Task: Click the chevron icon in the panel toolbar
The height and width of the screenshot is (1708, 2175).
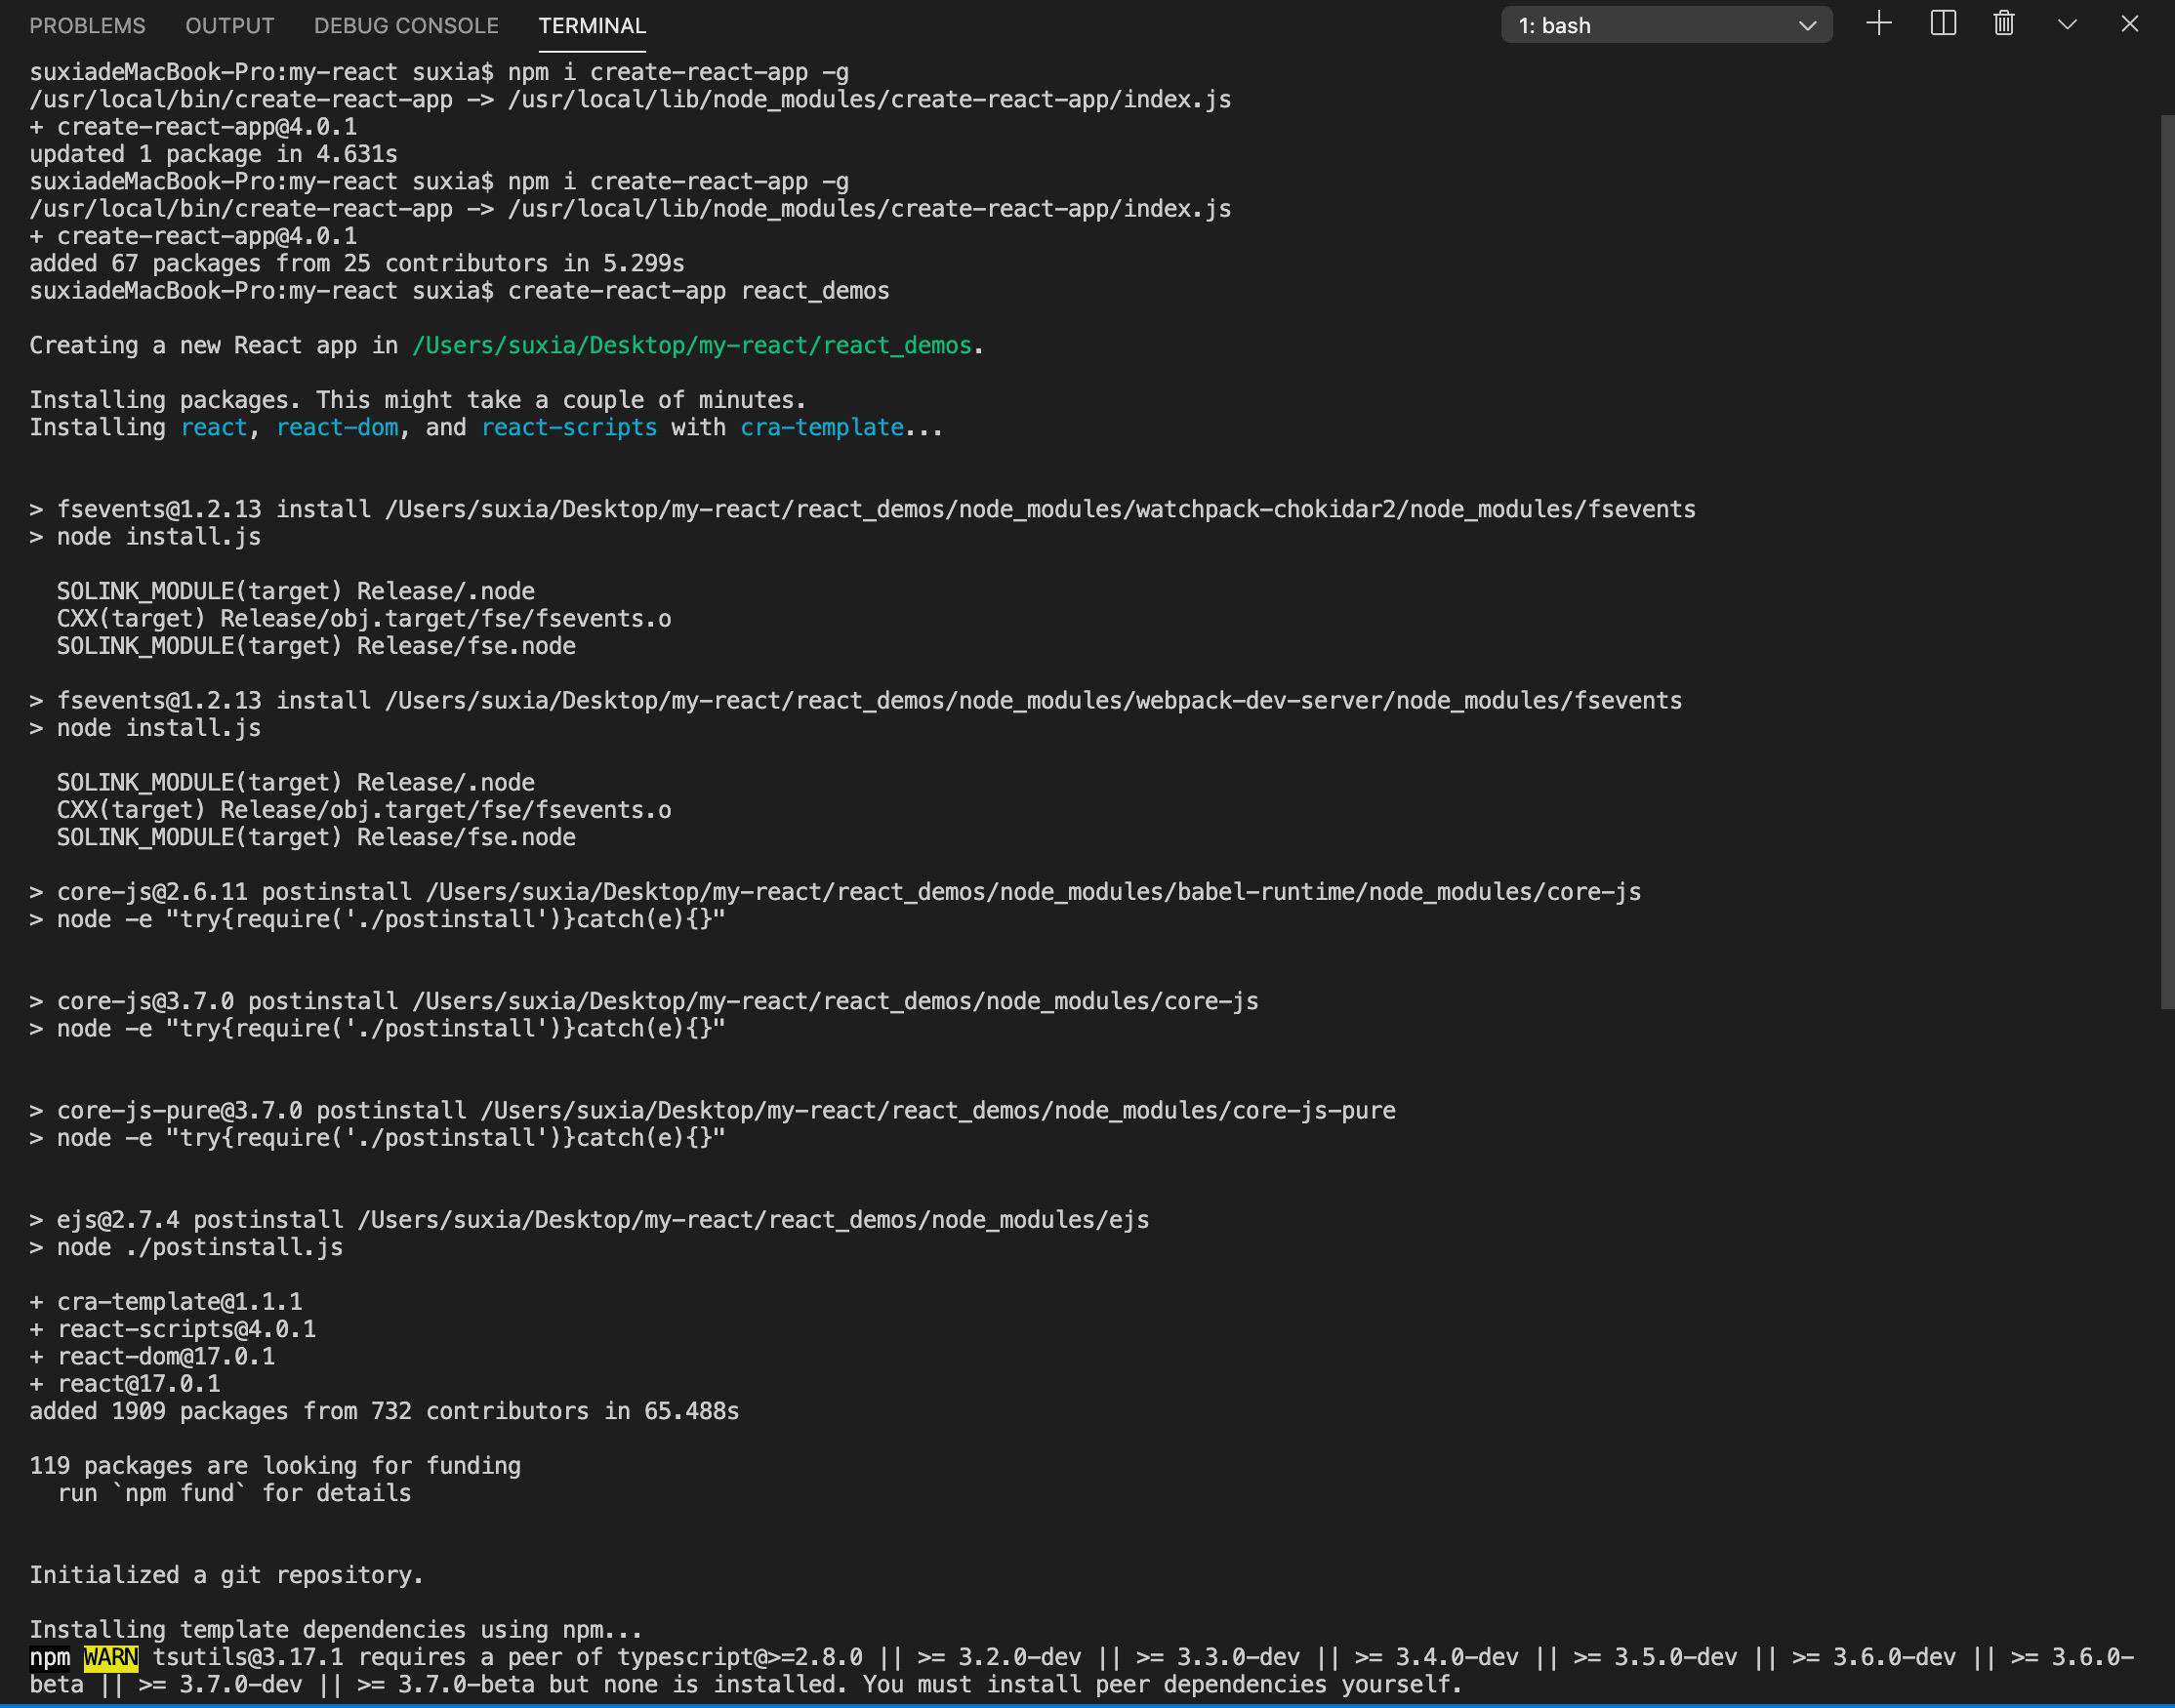Action: tap(2067, 25)
